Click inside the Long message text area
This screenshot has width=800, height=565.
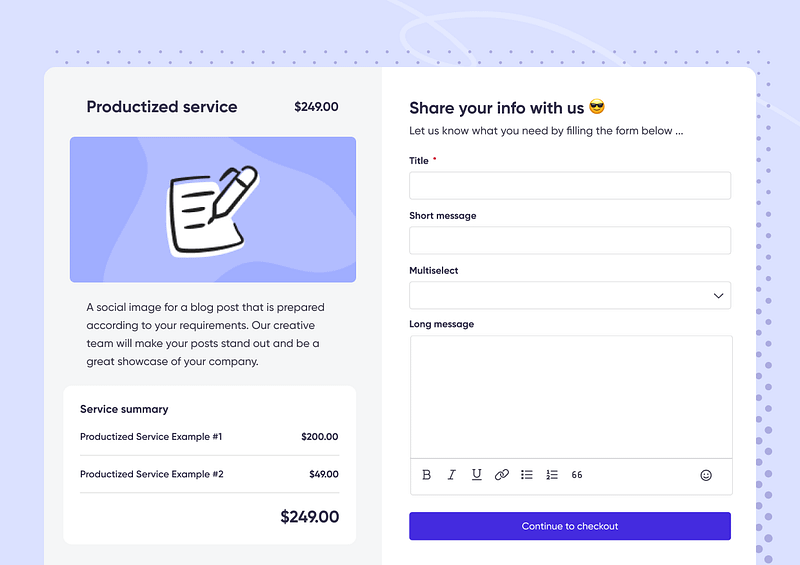click(570, 396)
